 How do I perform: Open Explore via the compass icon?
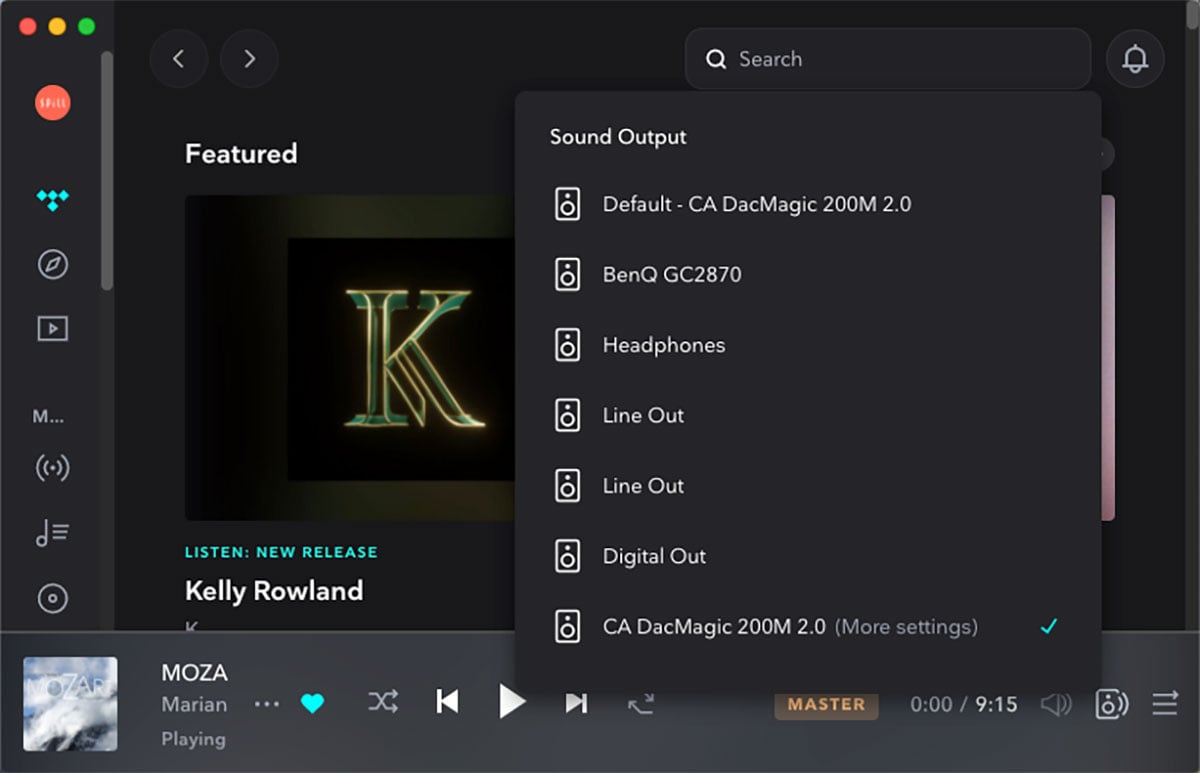click(x=53, y=264)
